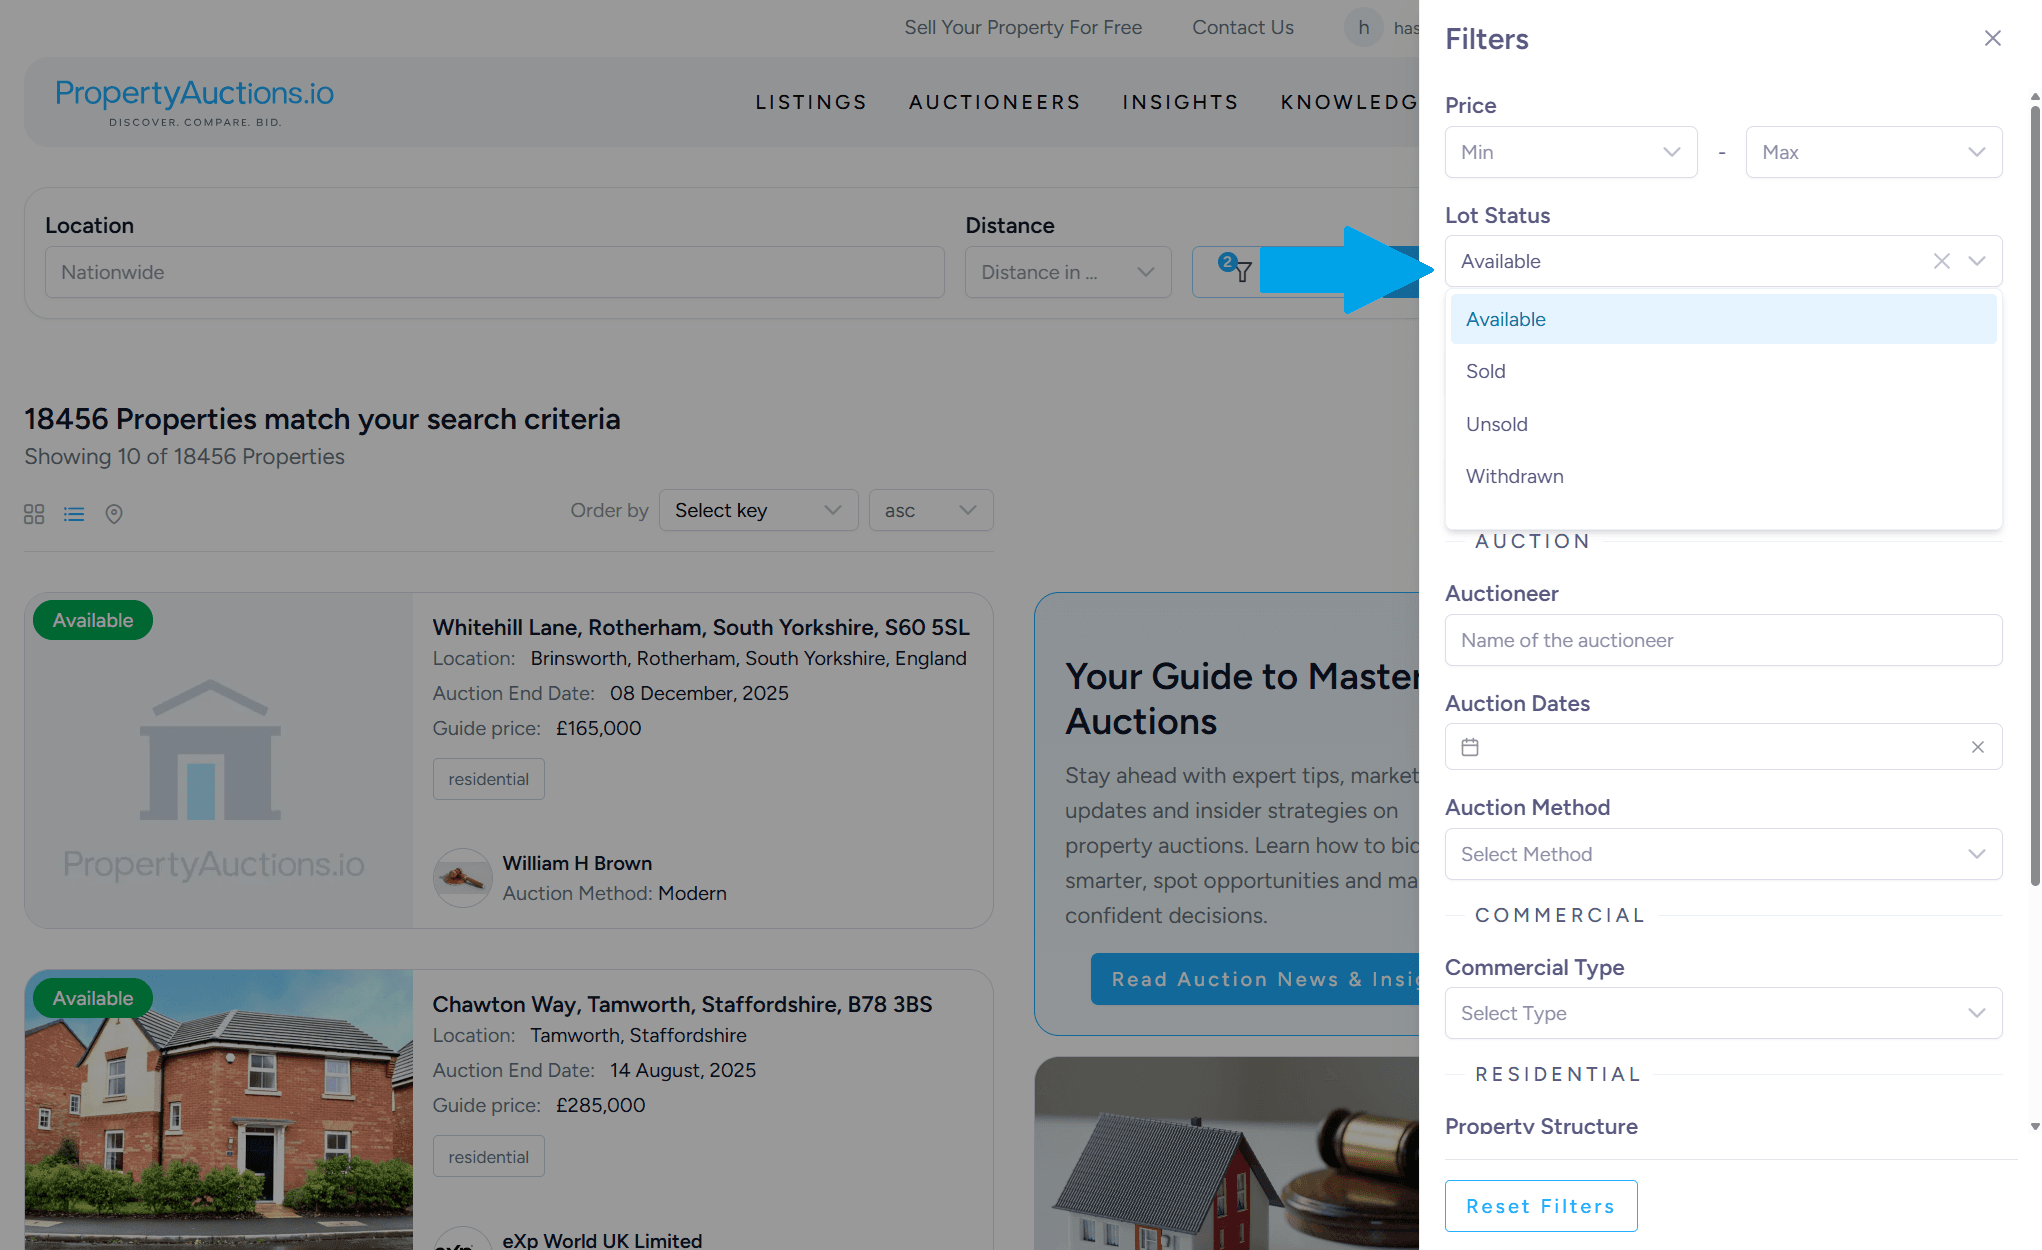Image resolution: width=2042 pixels, height=1250 pixels.
Task: Switch to list view layout
Action: point(74,514)
